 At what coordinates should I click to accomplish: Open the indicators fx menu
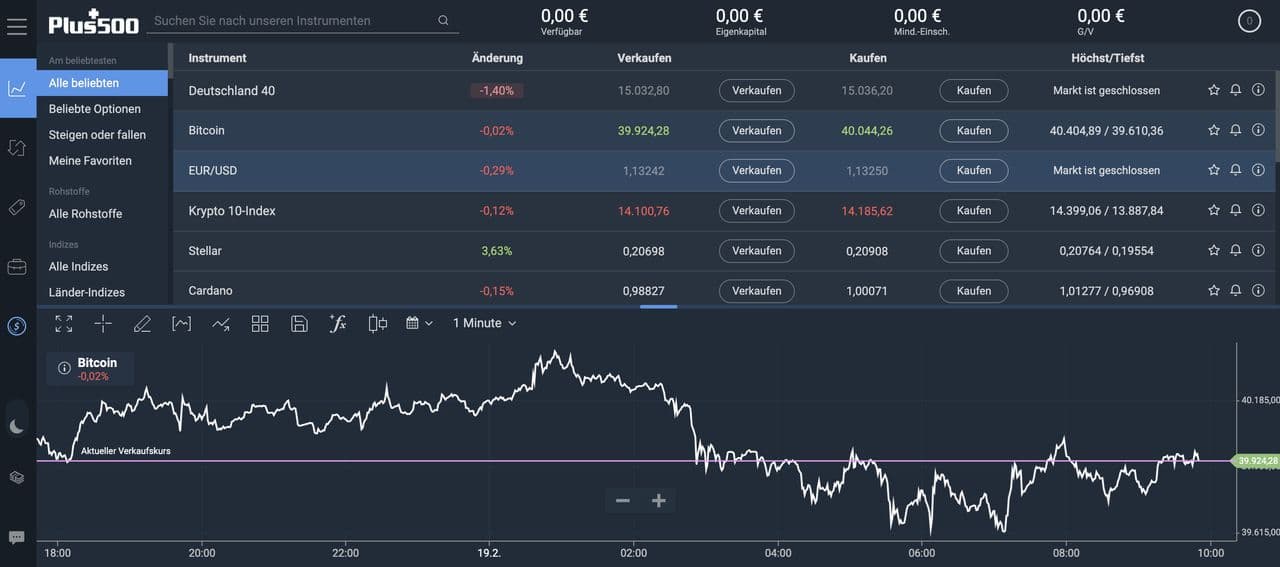point(338,323)
